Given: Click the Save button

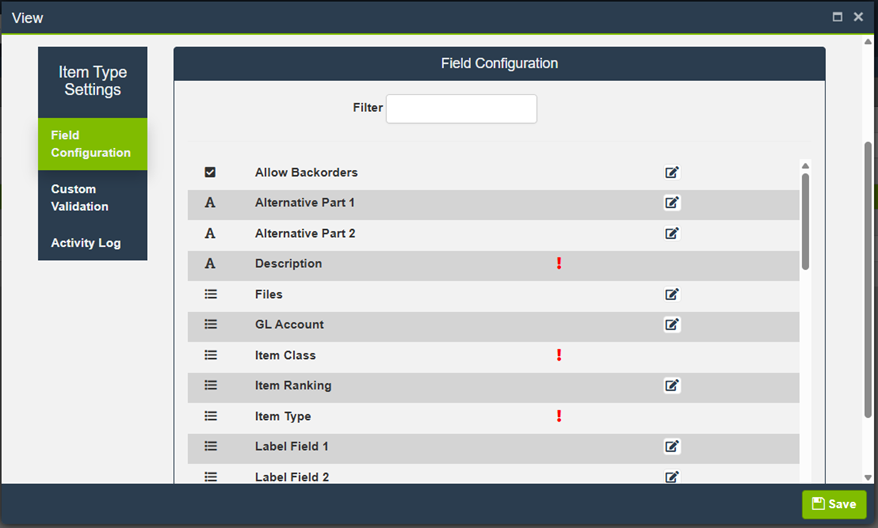Looking at the screenshot, I should click(834, 504).
